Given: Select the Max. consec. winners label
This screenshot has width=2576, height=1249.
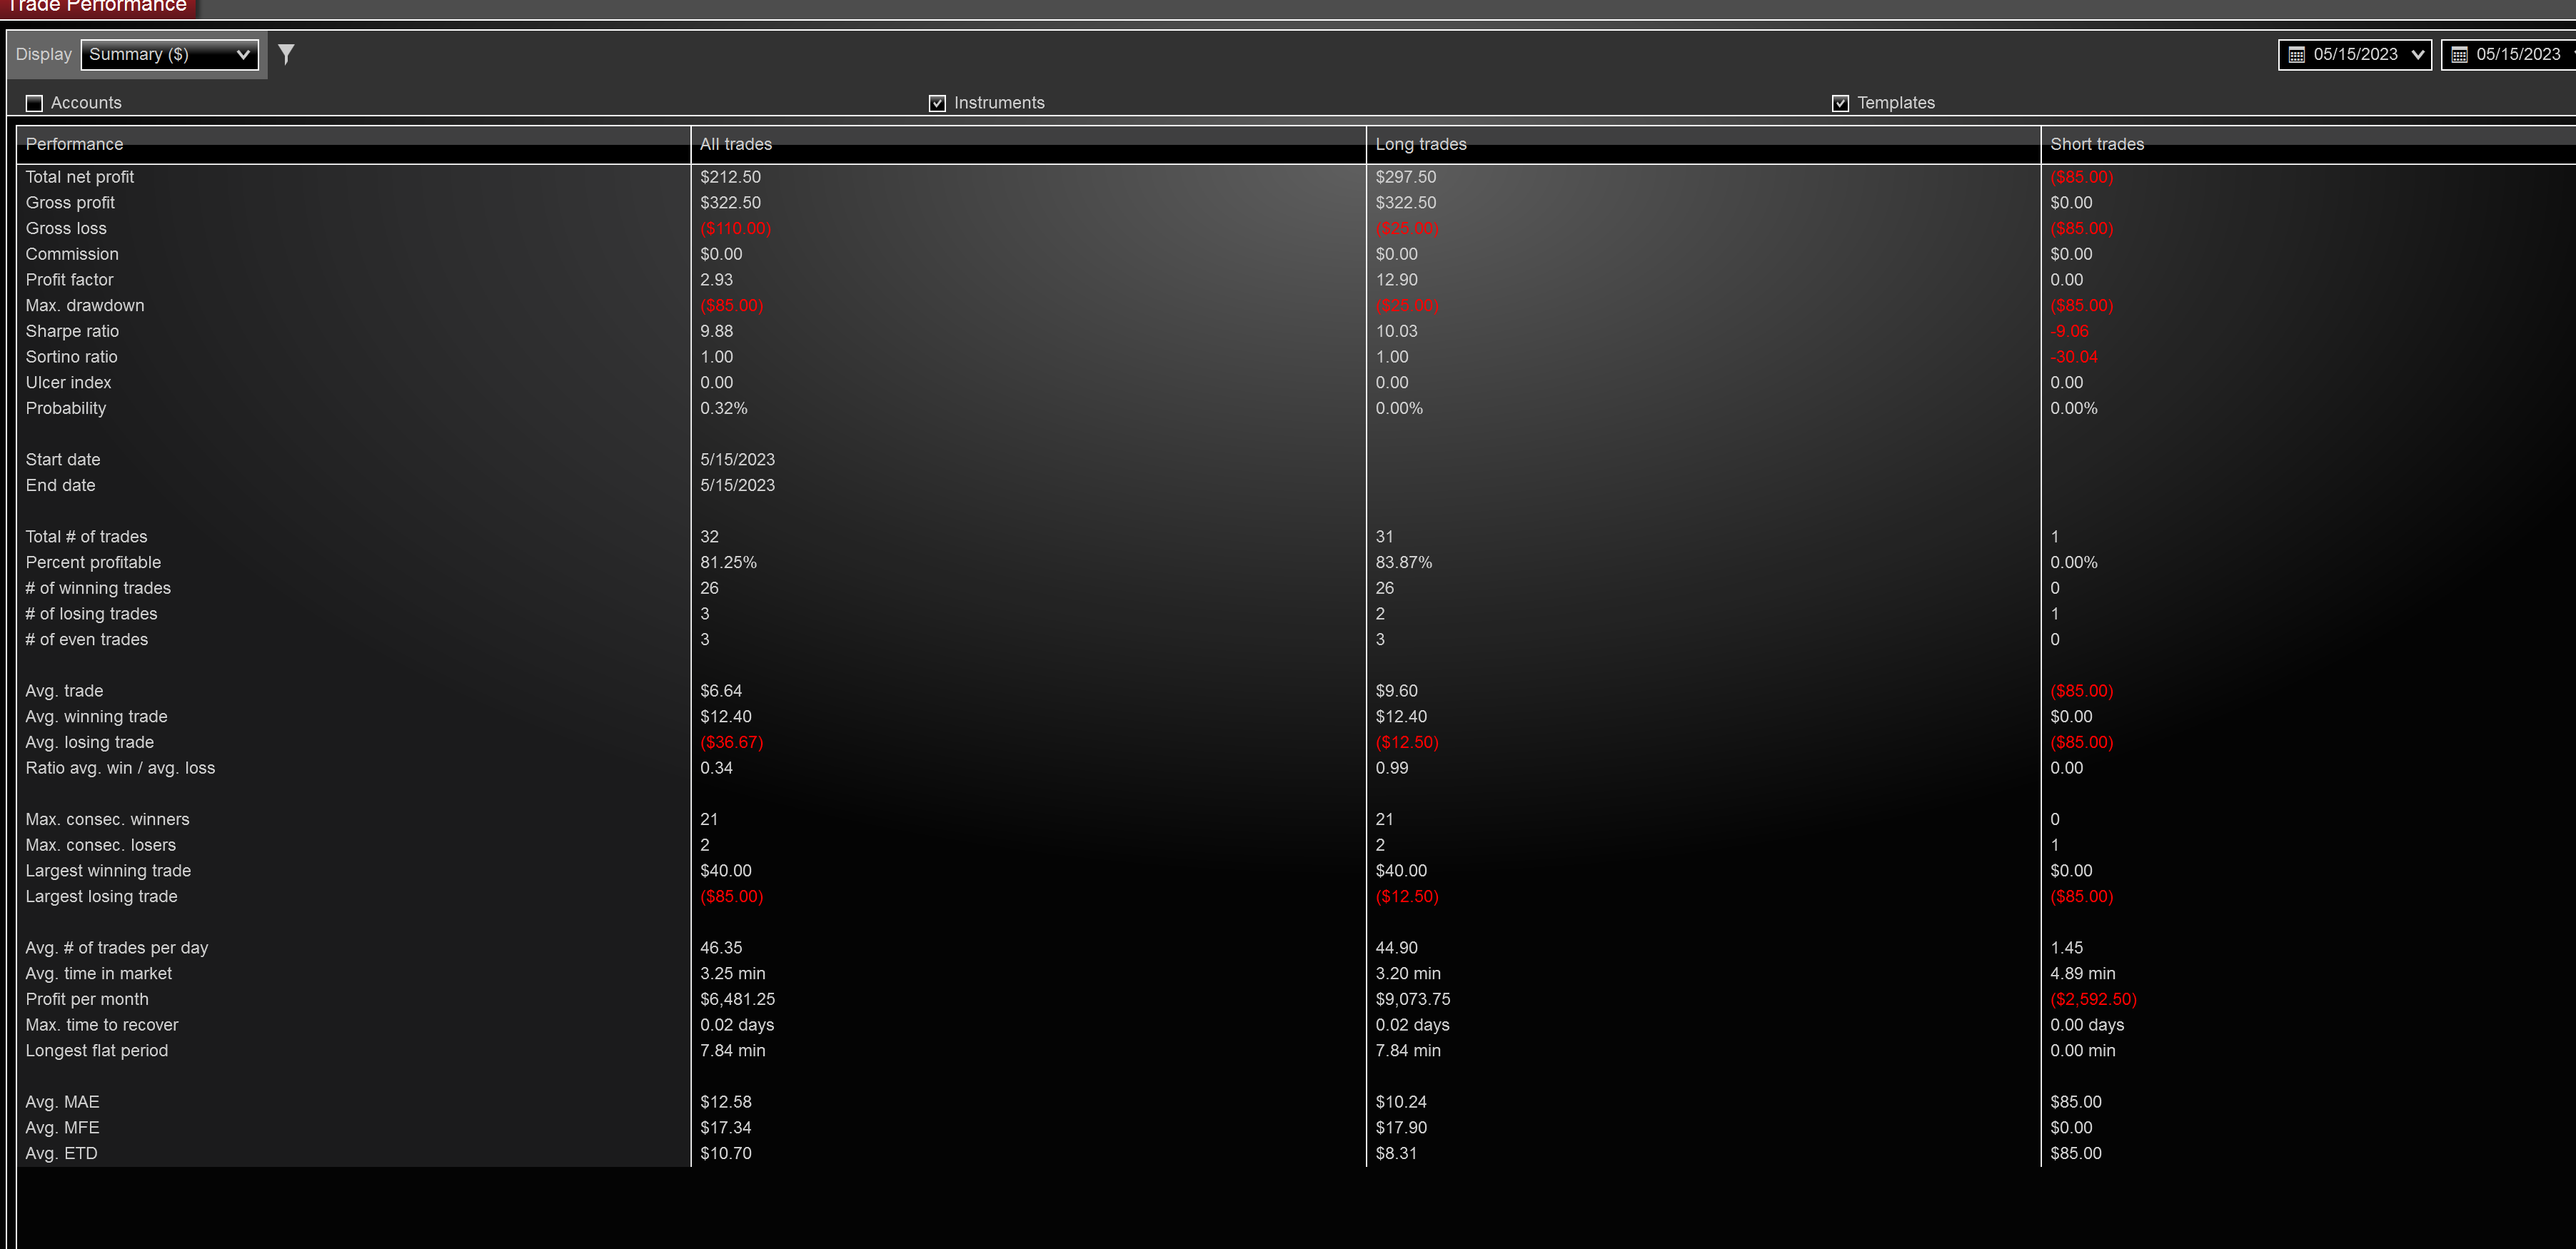Looking at the screenshot, I should pyautogui.click(x=107, y=820).
